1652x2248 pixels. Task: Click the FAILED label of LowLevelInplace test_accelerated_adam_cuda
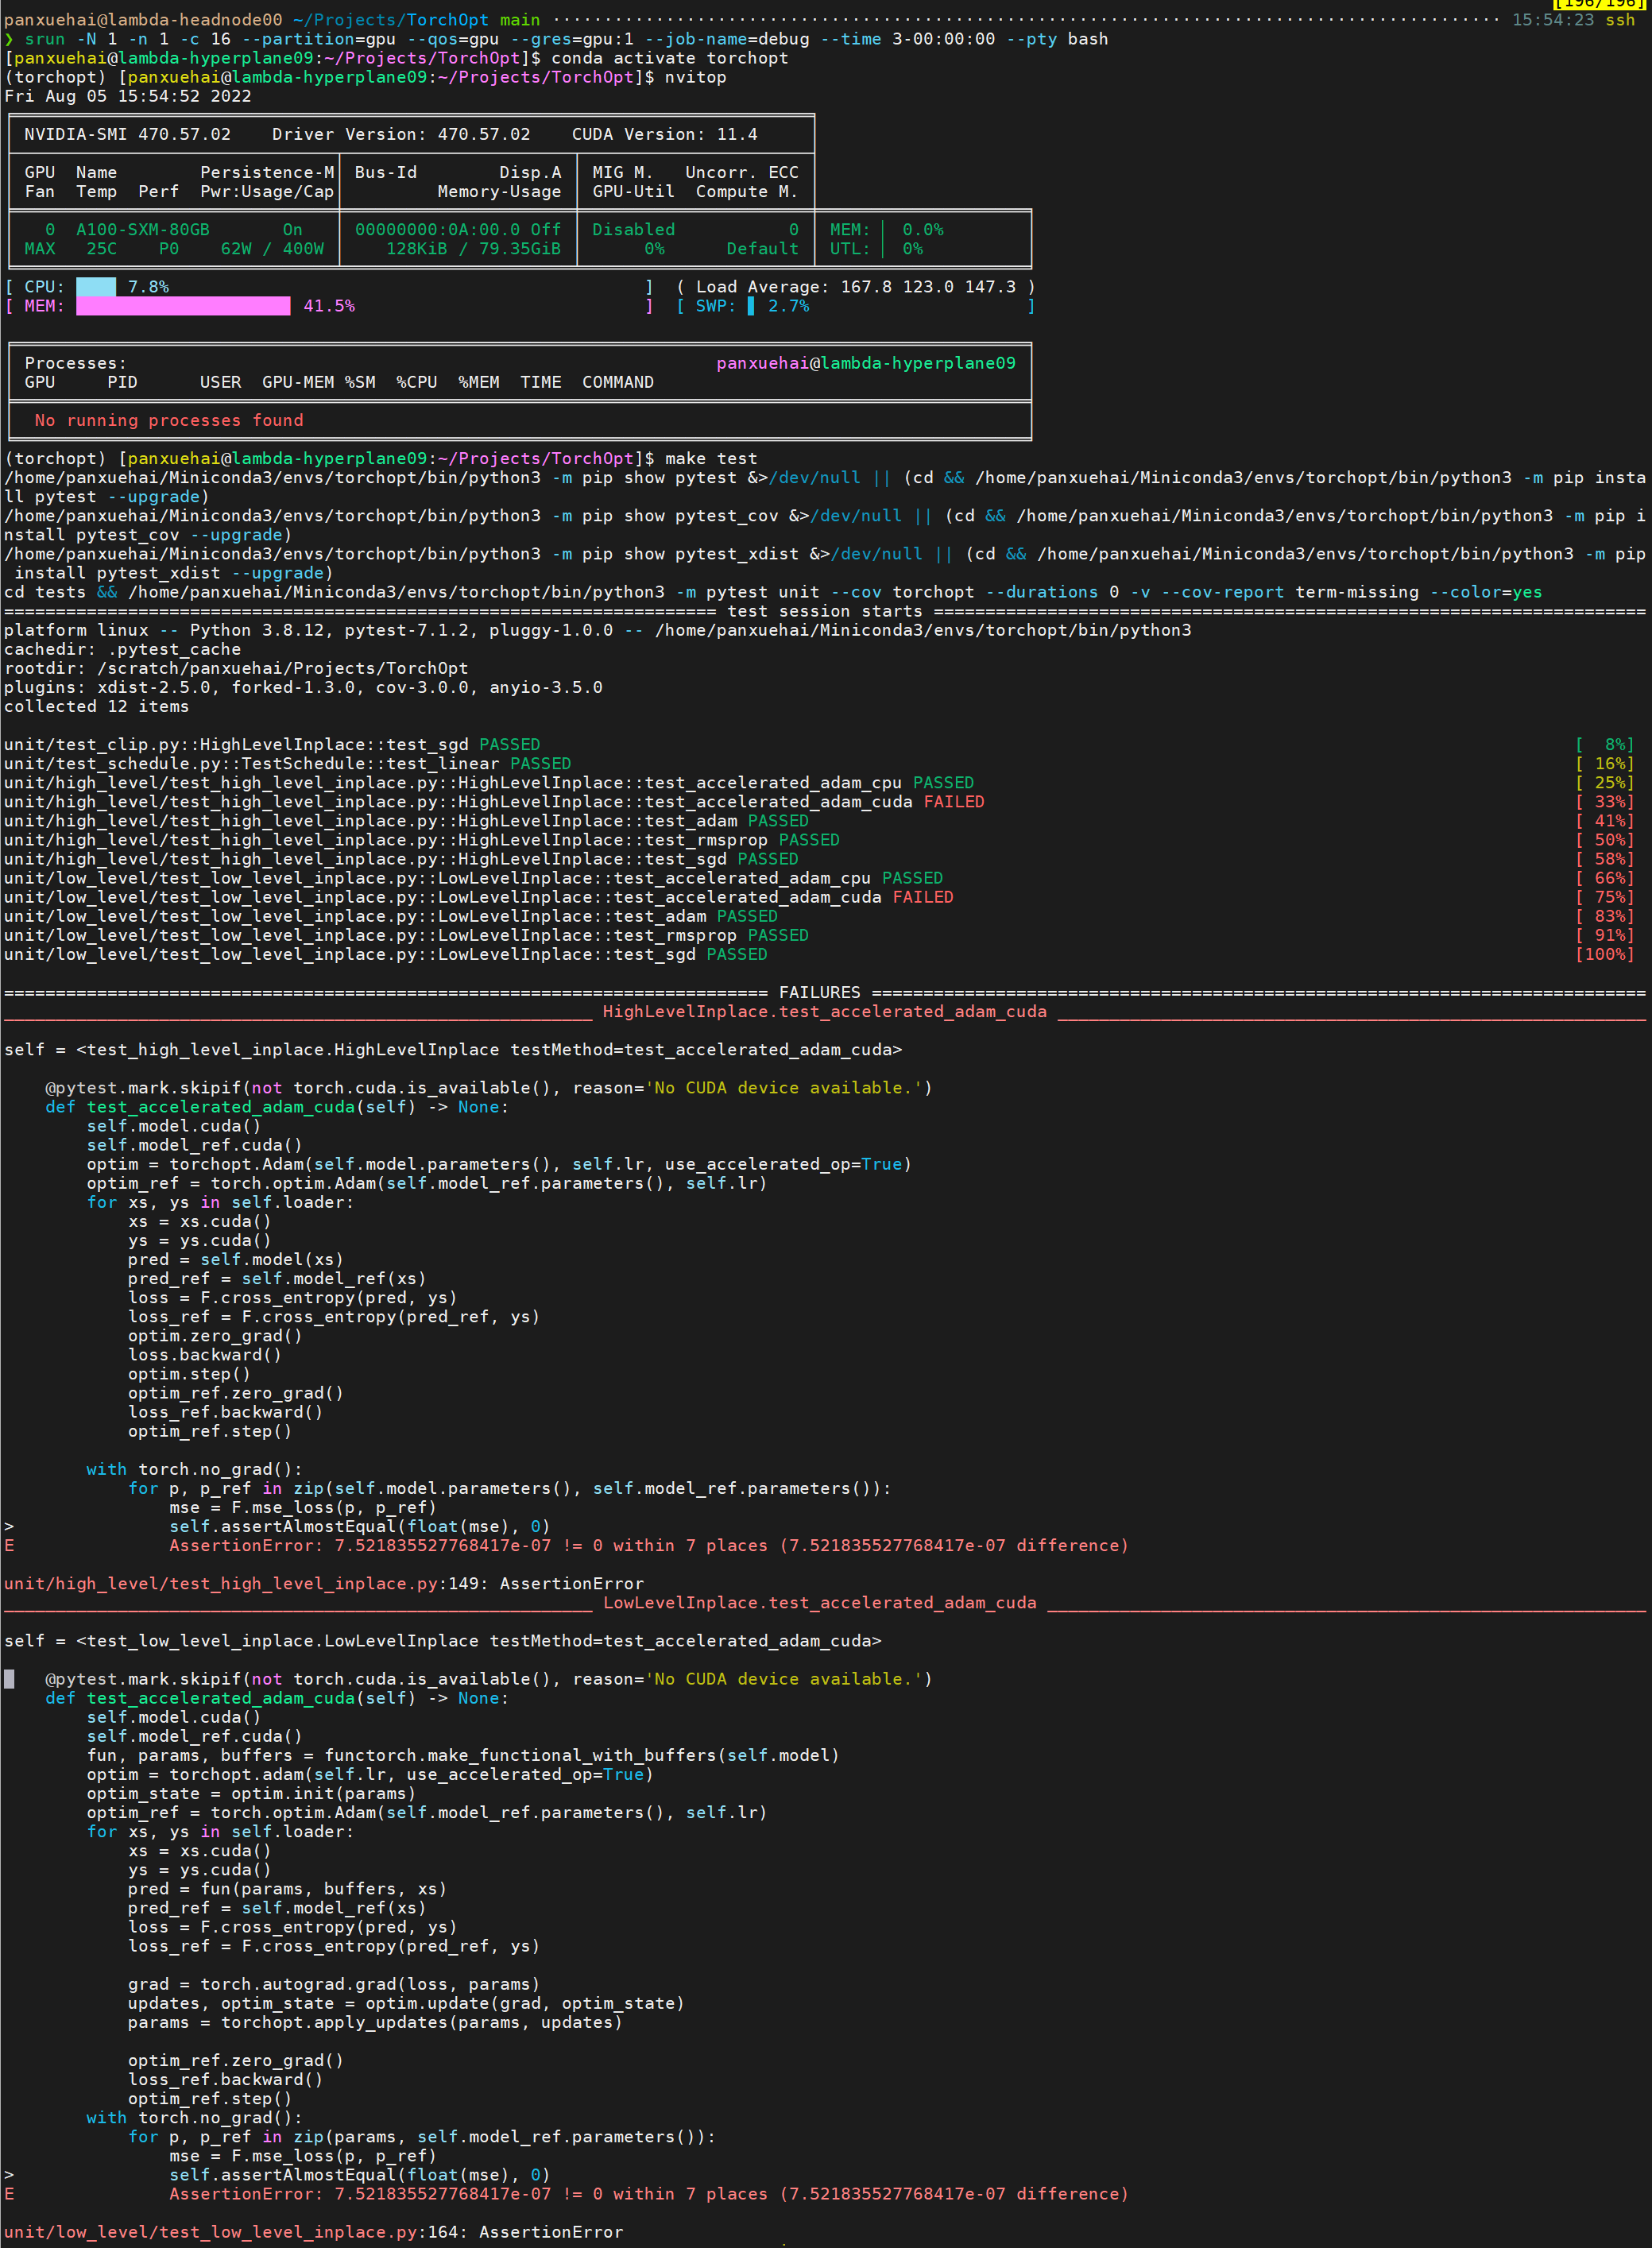click(922, 897)
